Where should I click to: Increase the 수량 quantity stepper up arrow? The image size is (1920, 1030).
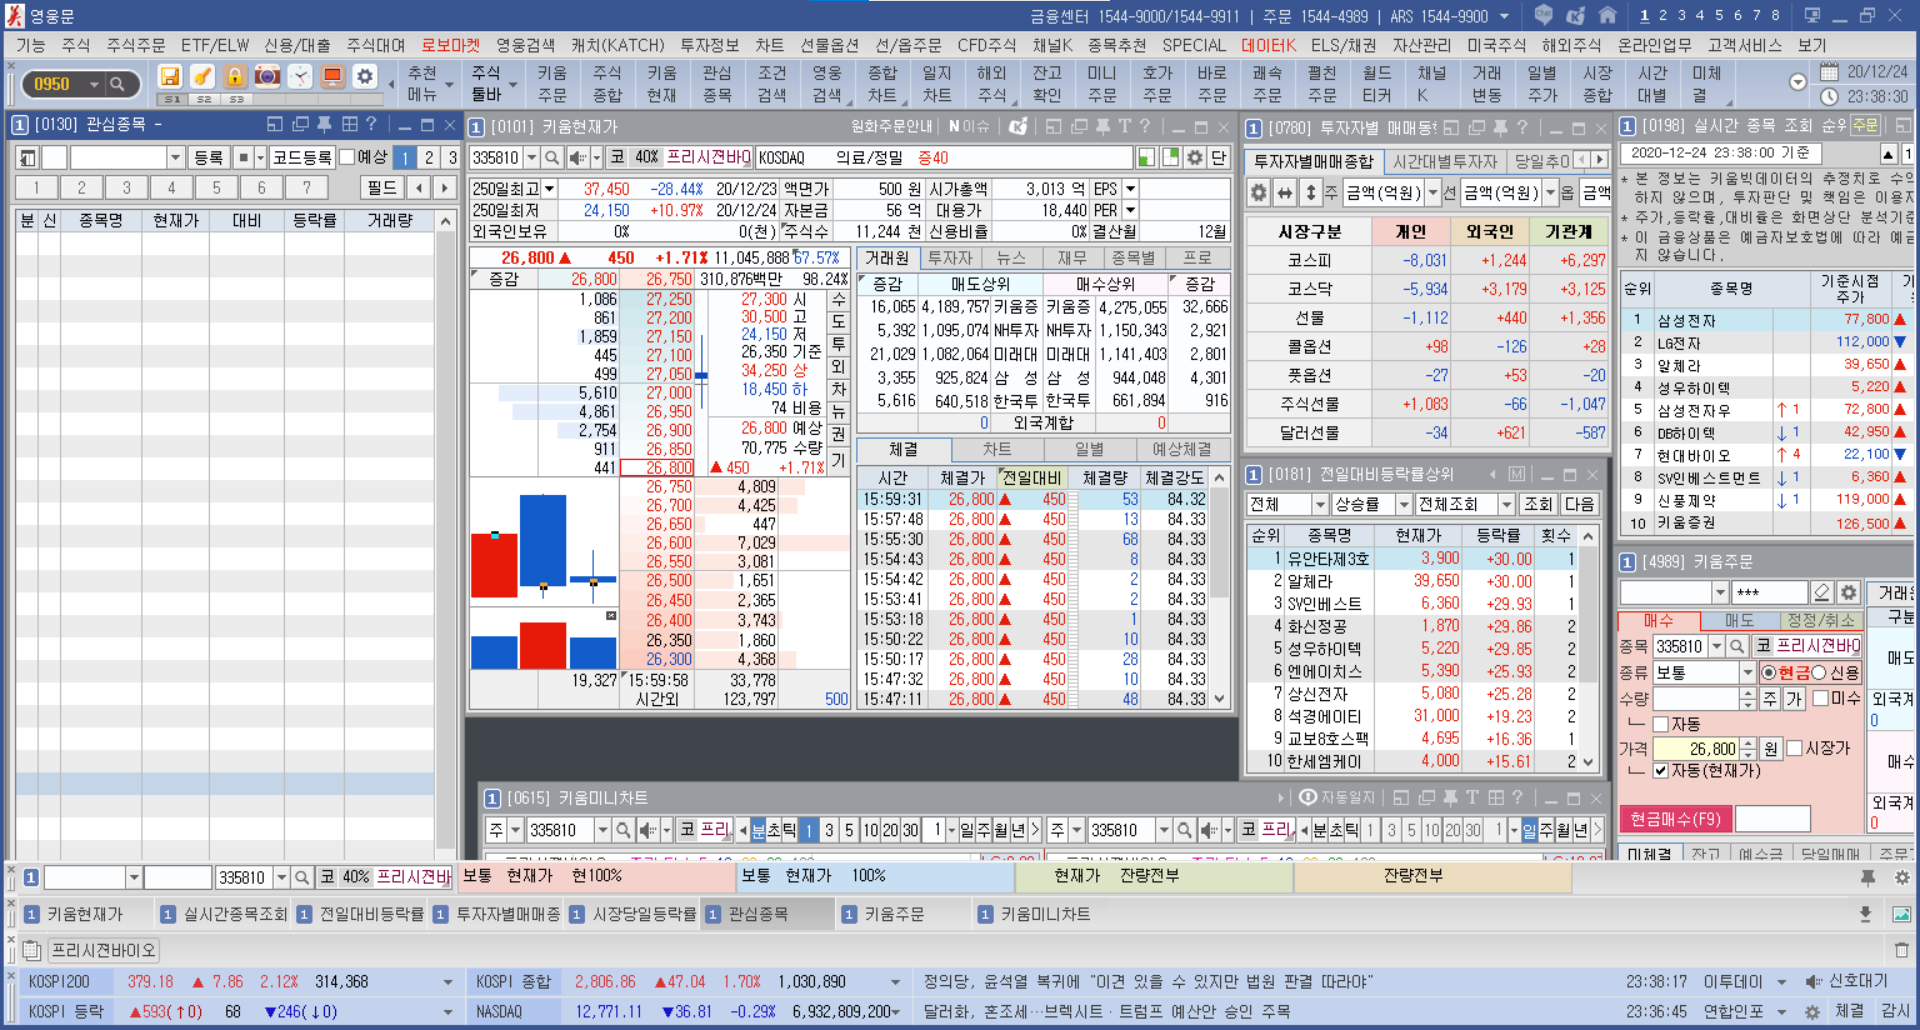click(1747, 693)
